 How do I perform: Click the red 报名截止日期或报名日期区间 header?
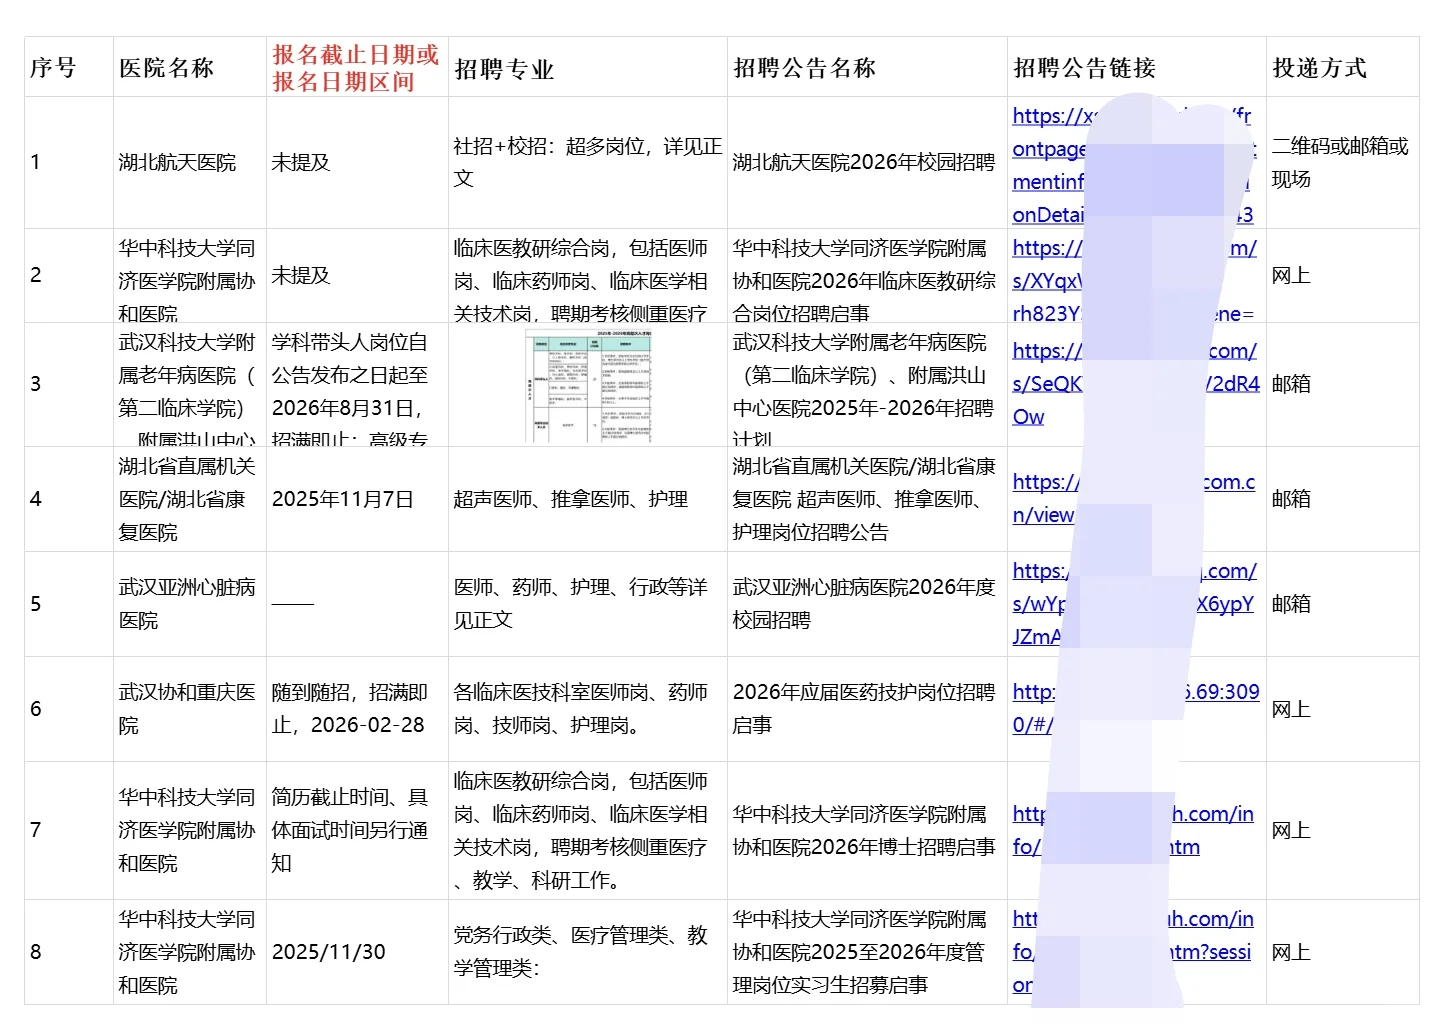coord(356,68)
